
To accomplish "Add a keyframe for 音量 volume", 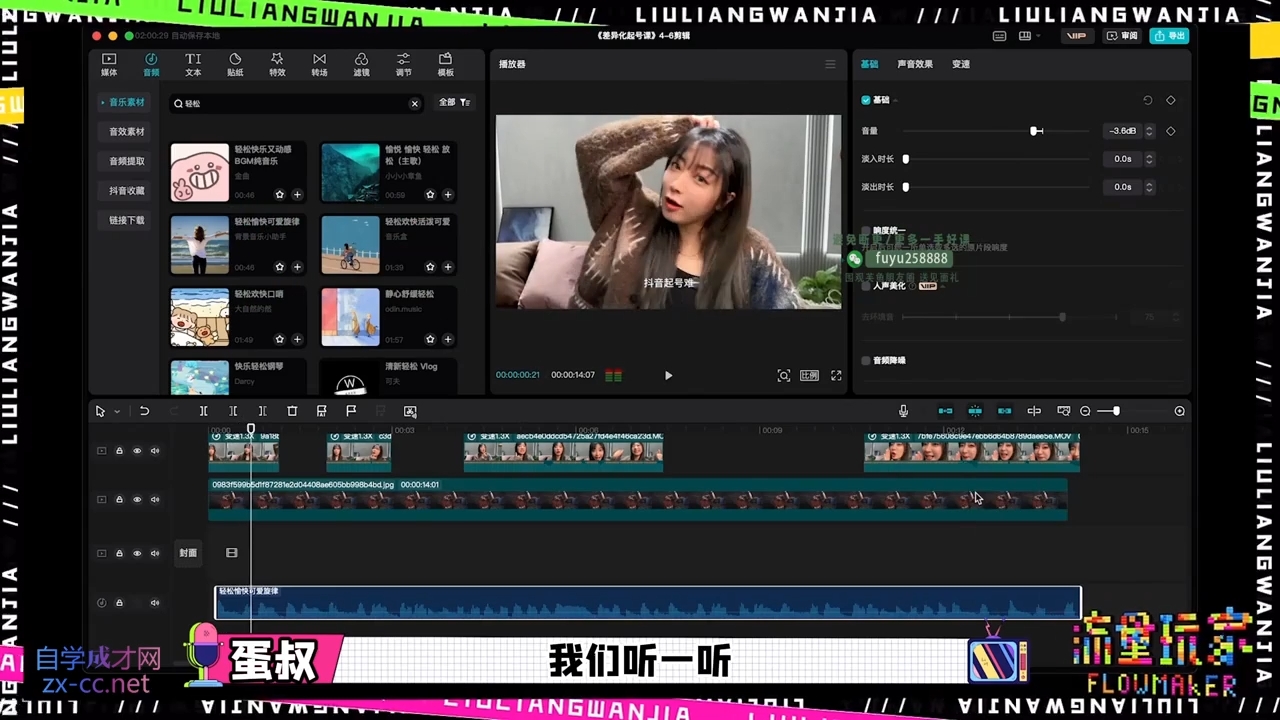I will [1171, 131].
